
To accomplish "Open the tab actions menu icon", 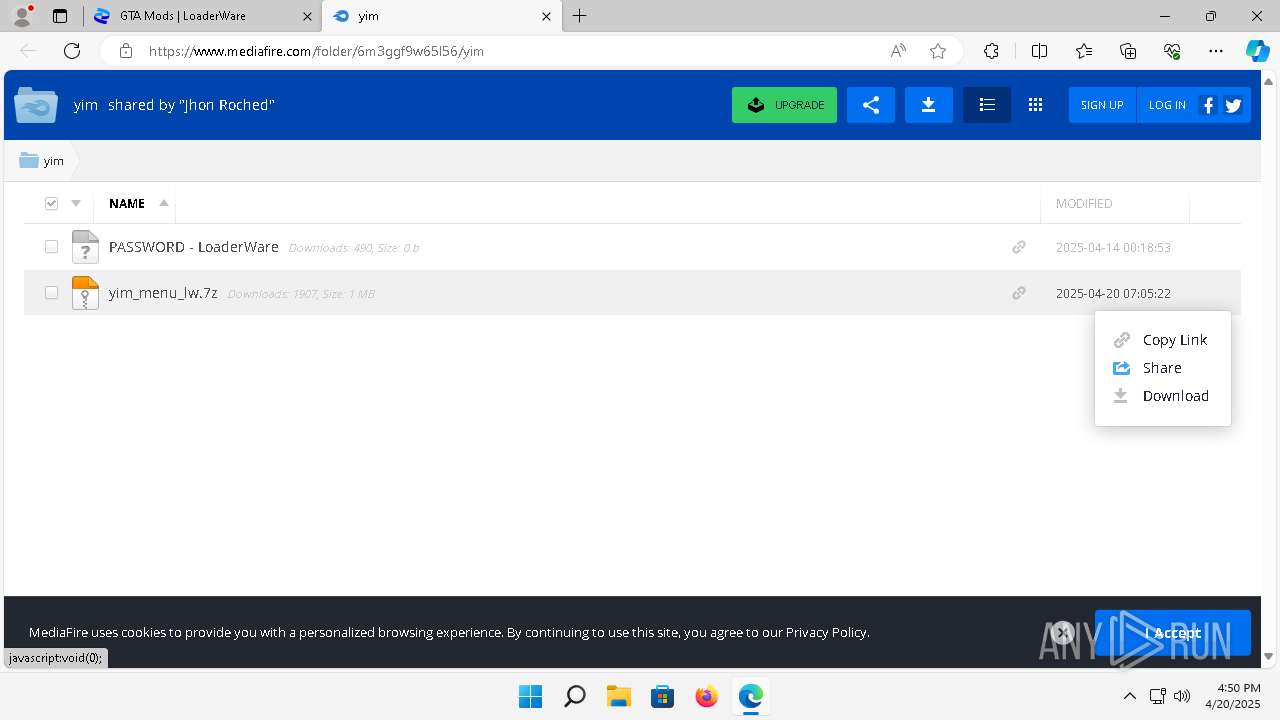I will 60,16.
